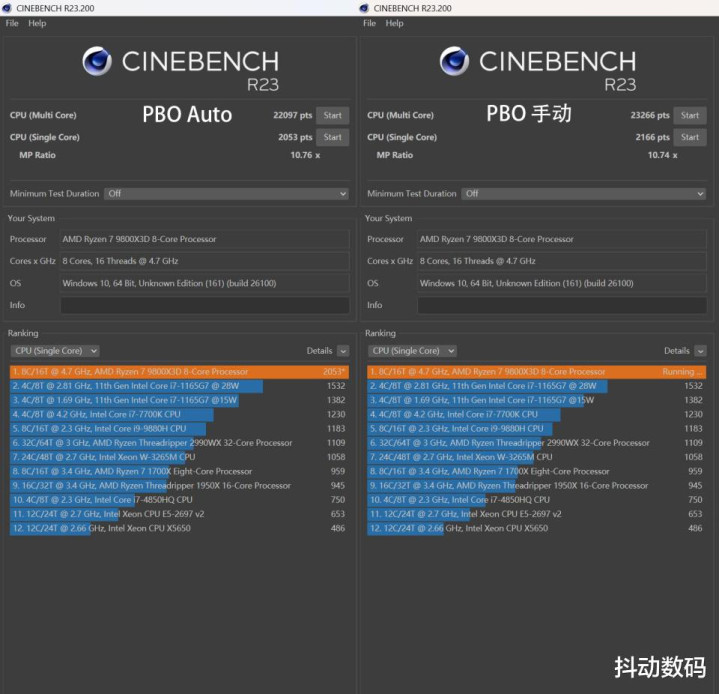This screenshot has height=694, width=719.
Task: Open File menu in right Cinebench window
Action: 369,23
